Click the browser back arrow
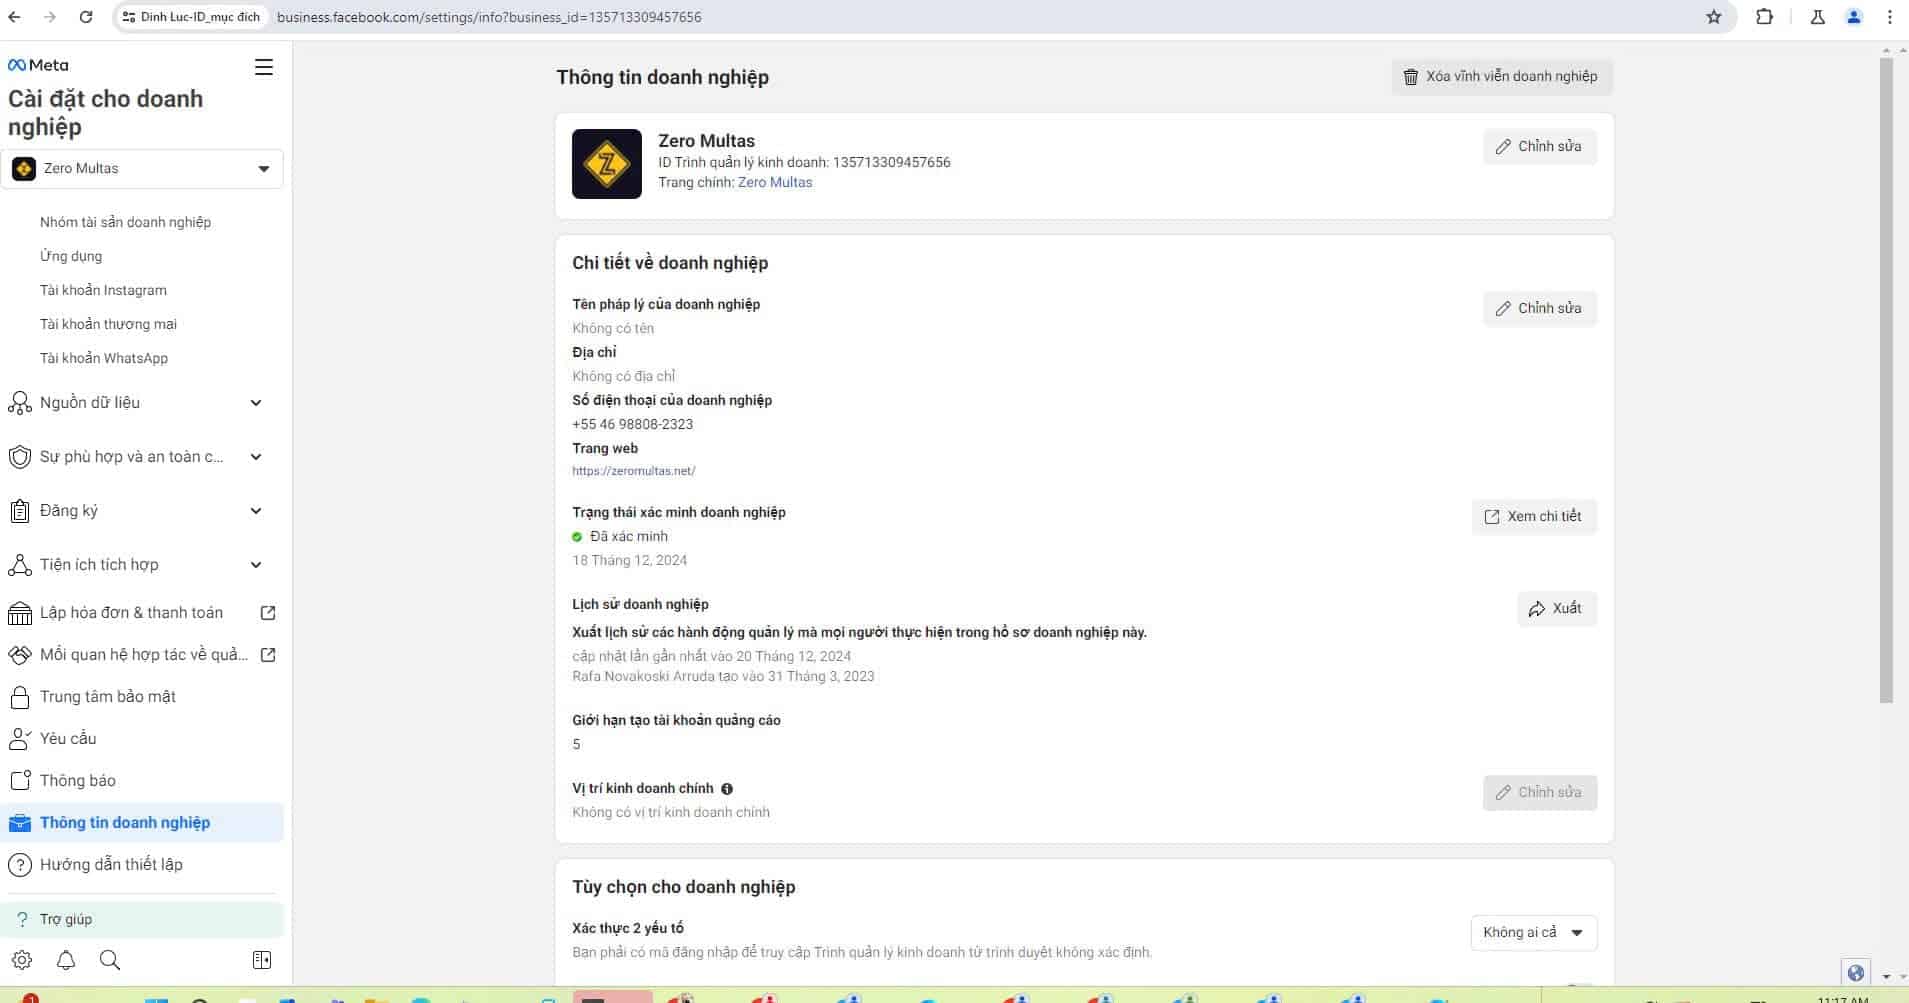The image size is (1909, 1003). 15,17
